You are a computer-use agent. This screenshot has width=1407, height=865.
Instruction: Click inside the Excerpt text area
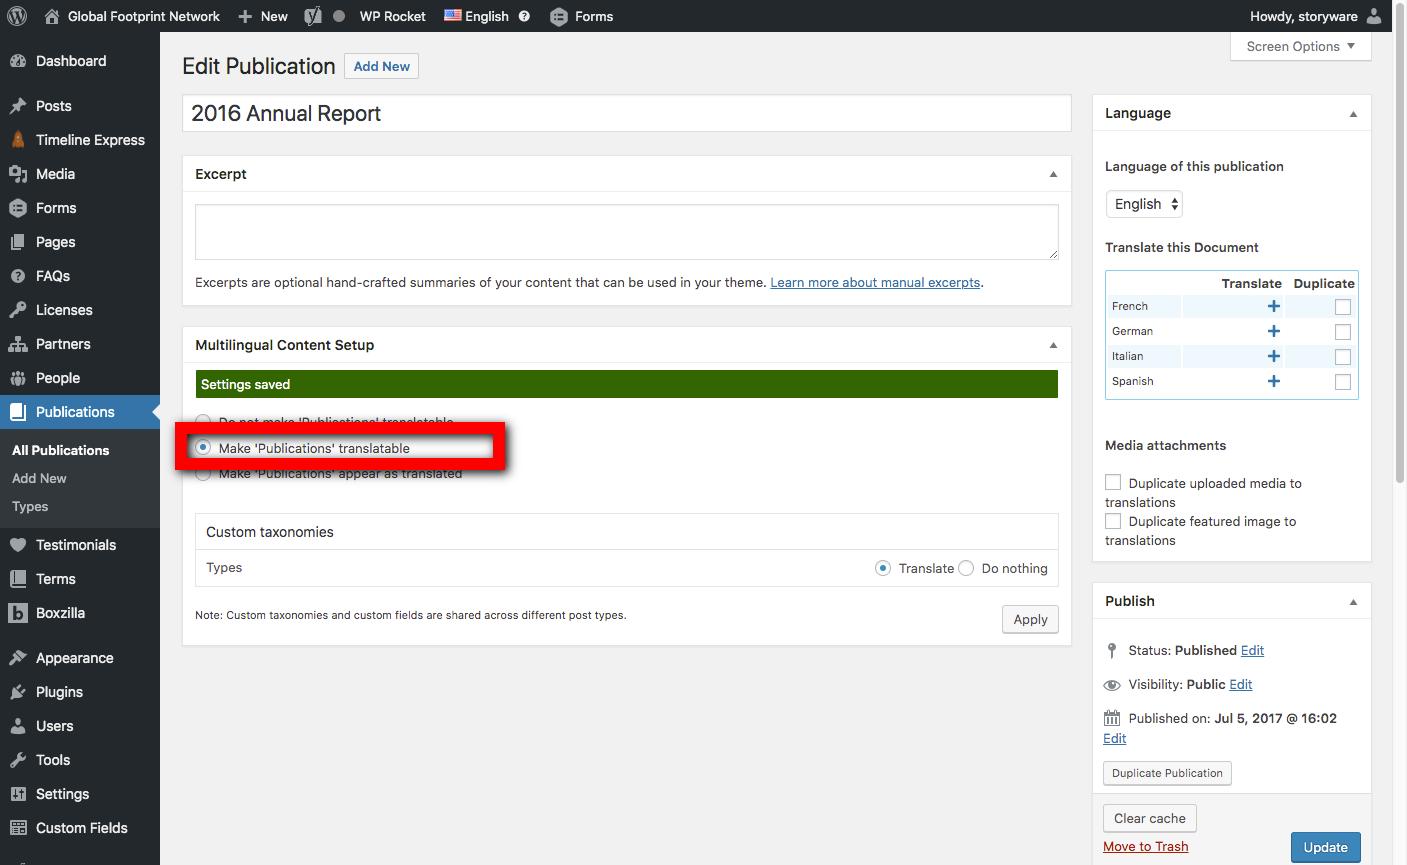point(626,232)
